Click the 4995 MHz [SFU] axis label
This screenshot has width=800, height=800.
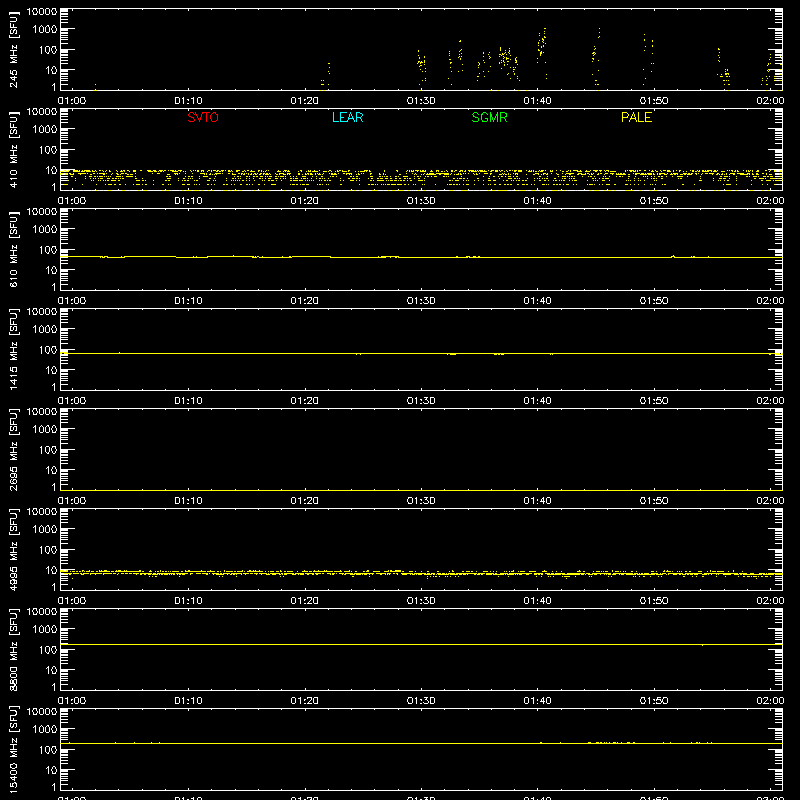click(x=13, y=549)
